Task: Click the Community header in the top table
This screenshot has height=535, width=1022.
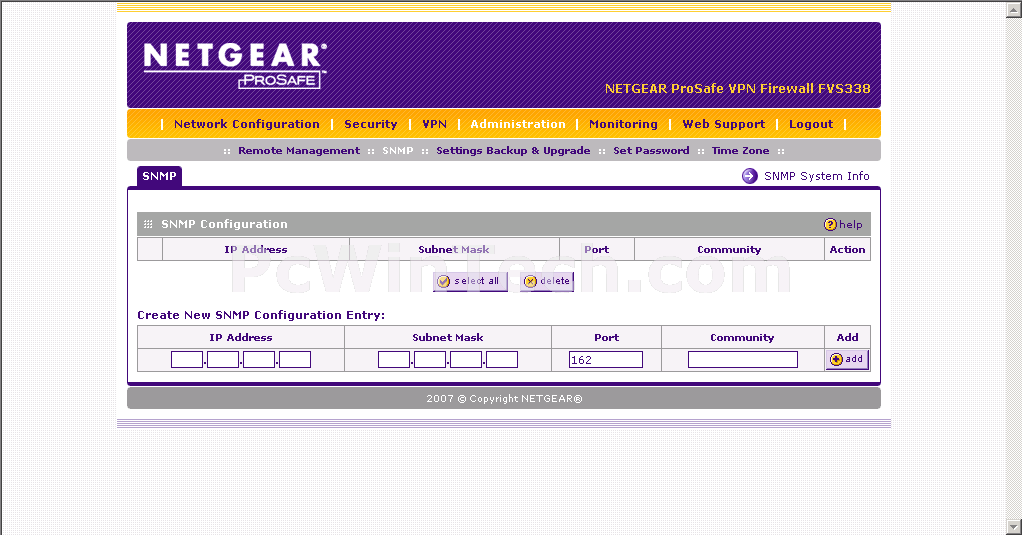Action: pyautogui.click(x=729, y=250)
